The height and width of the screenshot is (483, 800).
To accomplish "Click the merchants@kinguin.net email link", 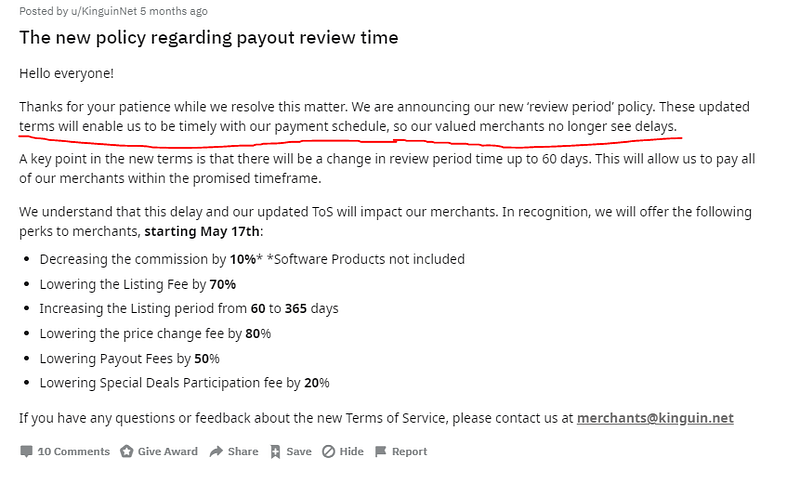I will 655,418.
